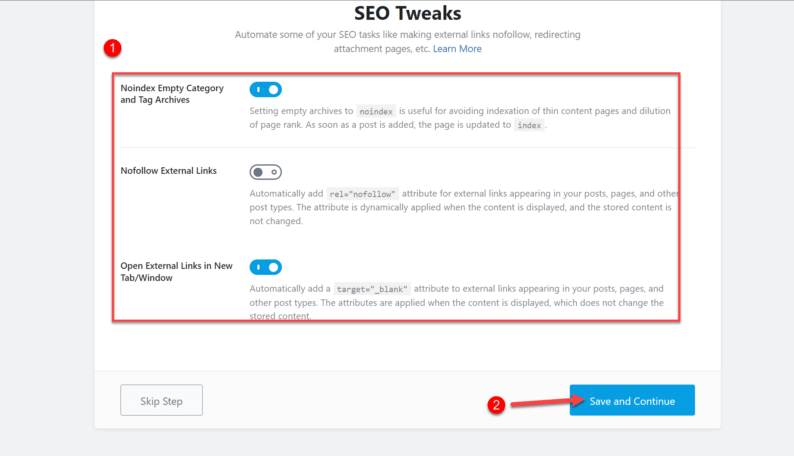Enable the Nofollow External Links switch
This screenshot has height=456, width=794.
tap(265, 172)
